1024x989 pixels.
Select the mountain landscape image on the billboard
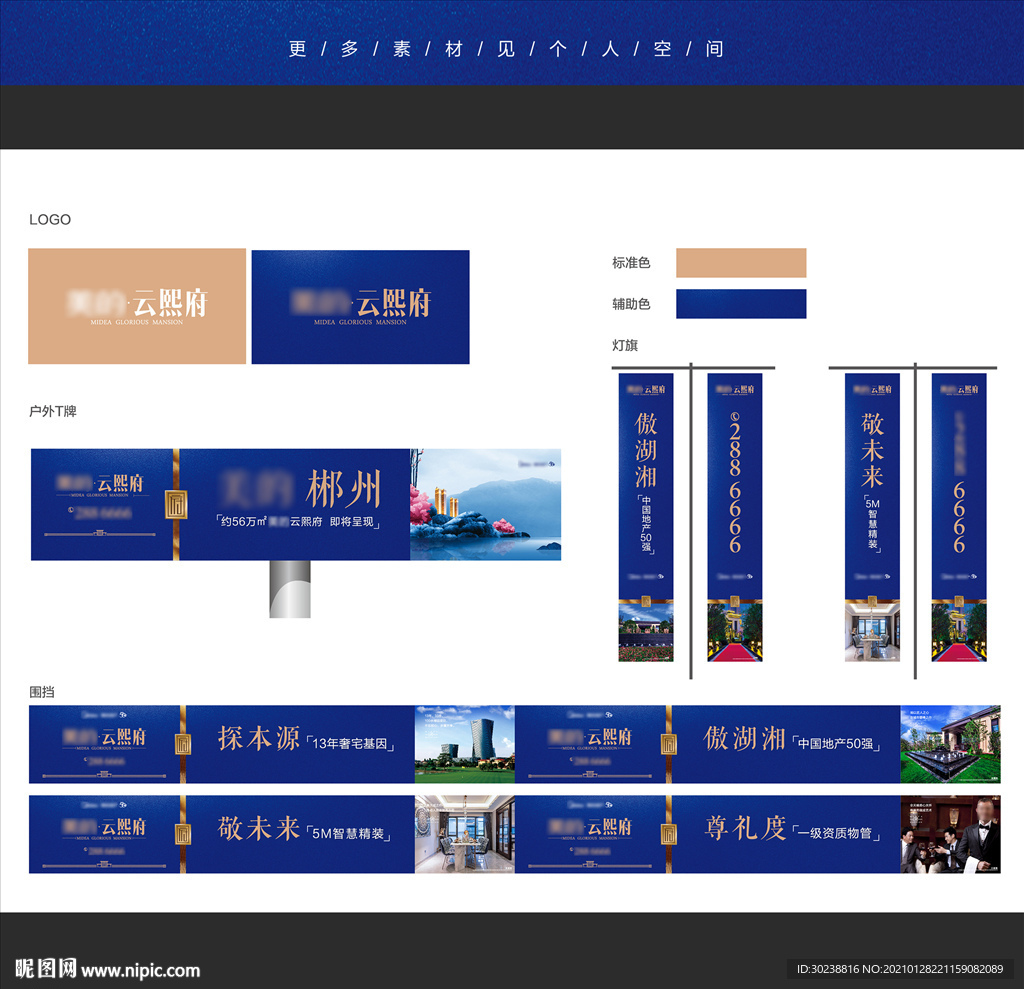pyautogui.click(x=485, y=504)
